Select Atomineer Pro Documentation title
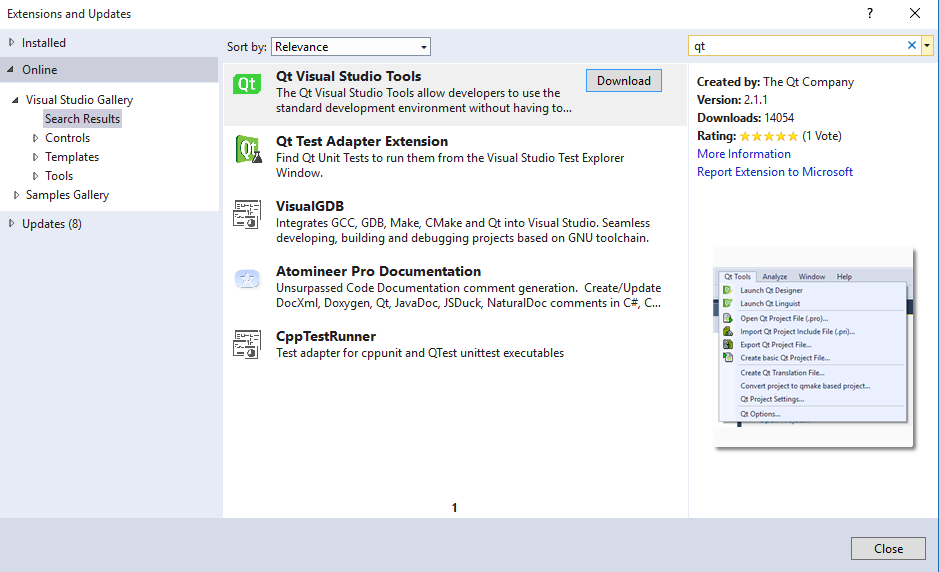 378,271
